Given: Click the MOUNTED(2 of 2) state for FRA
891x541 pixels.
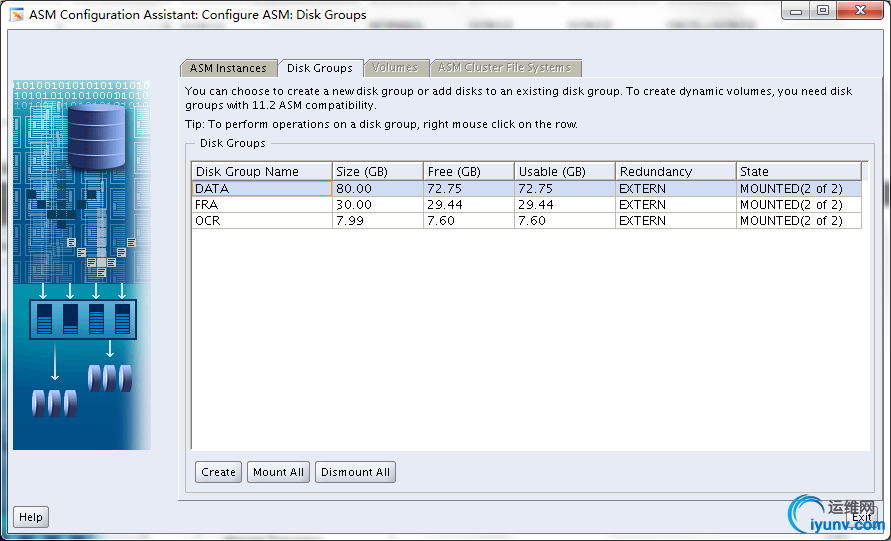Looking at the screenshot, I should pos(799,205).
